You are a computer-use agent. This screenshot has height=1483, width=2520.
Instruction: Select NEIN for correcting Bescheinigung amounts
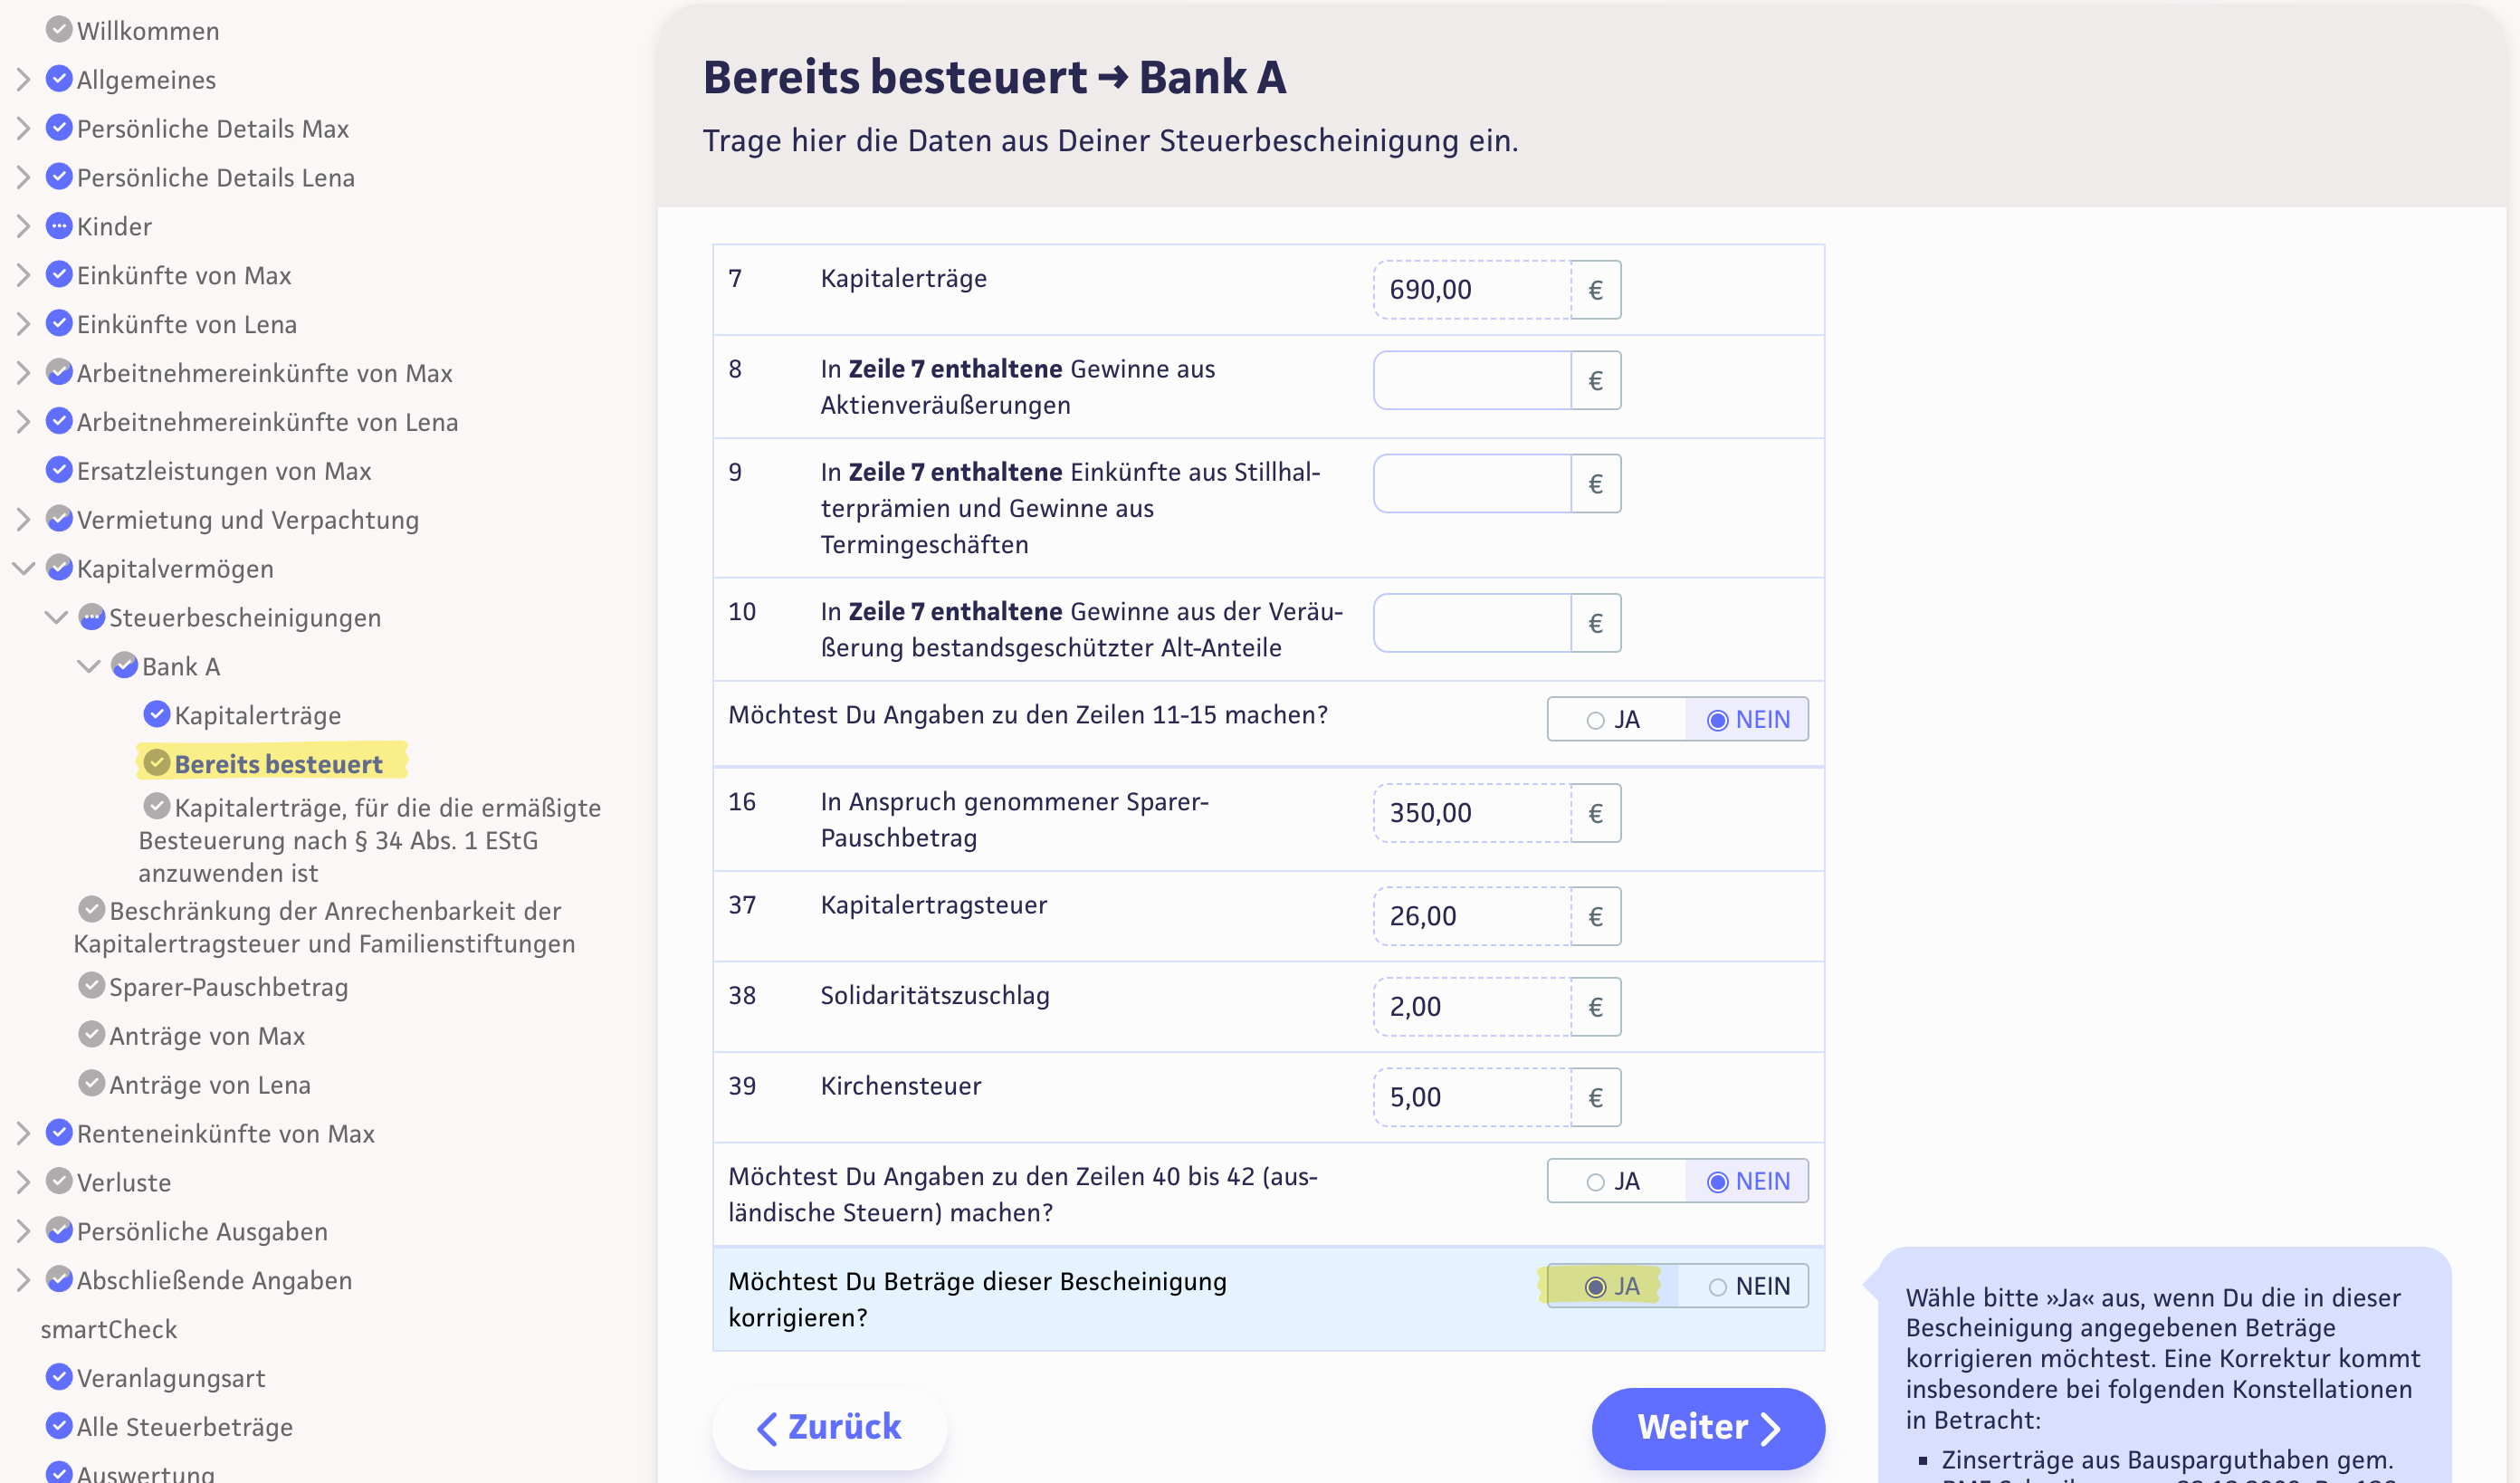1748,1286
